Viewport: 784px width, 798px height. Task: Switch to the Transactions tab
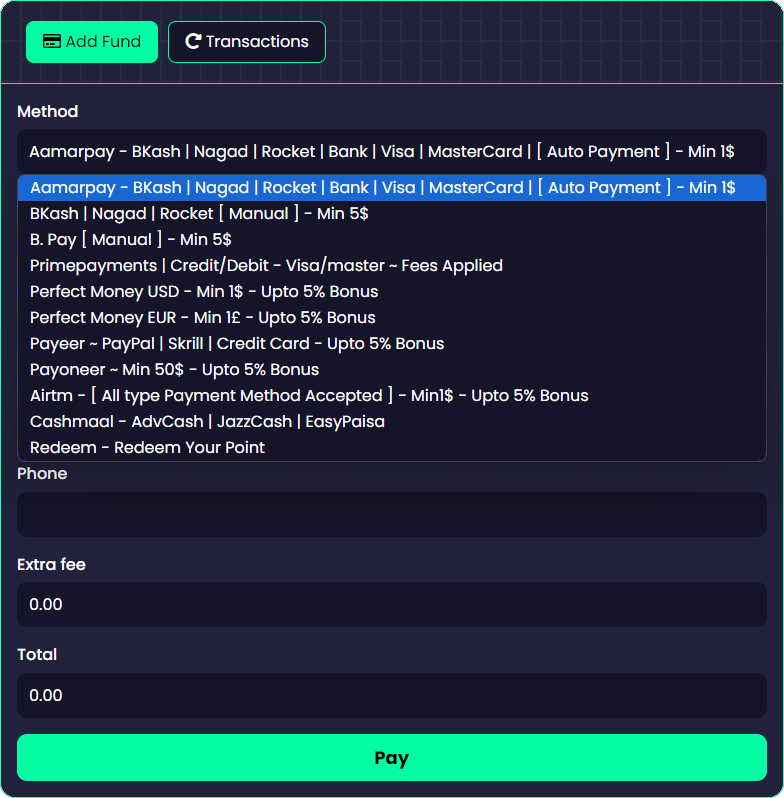(x=247, y=42)
